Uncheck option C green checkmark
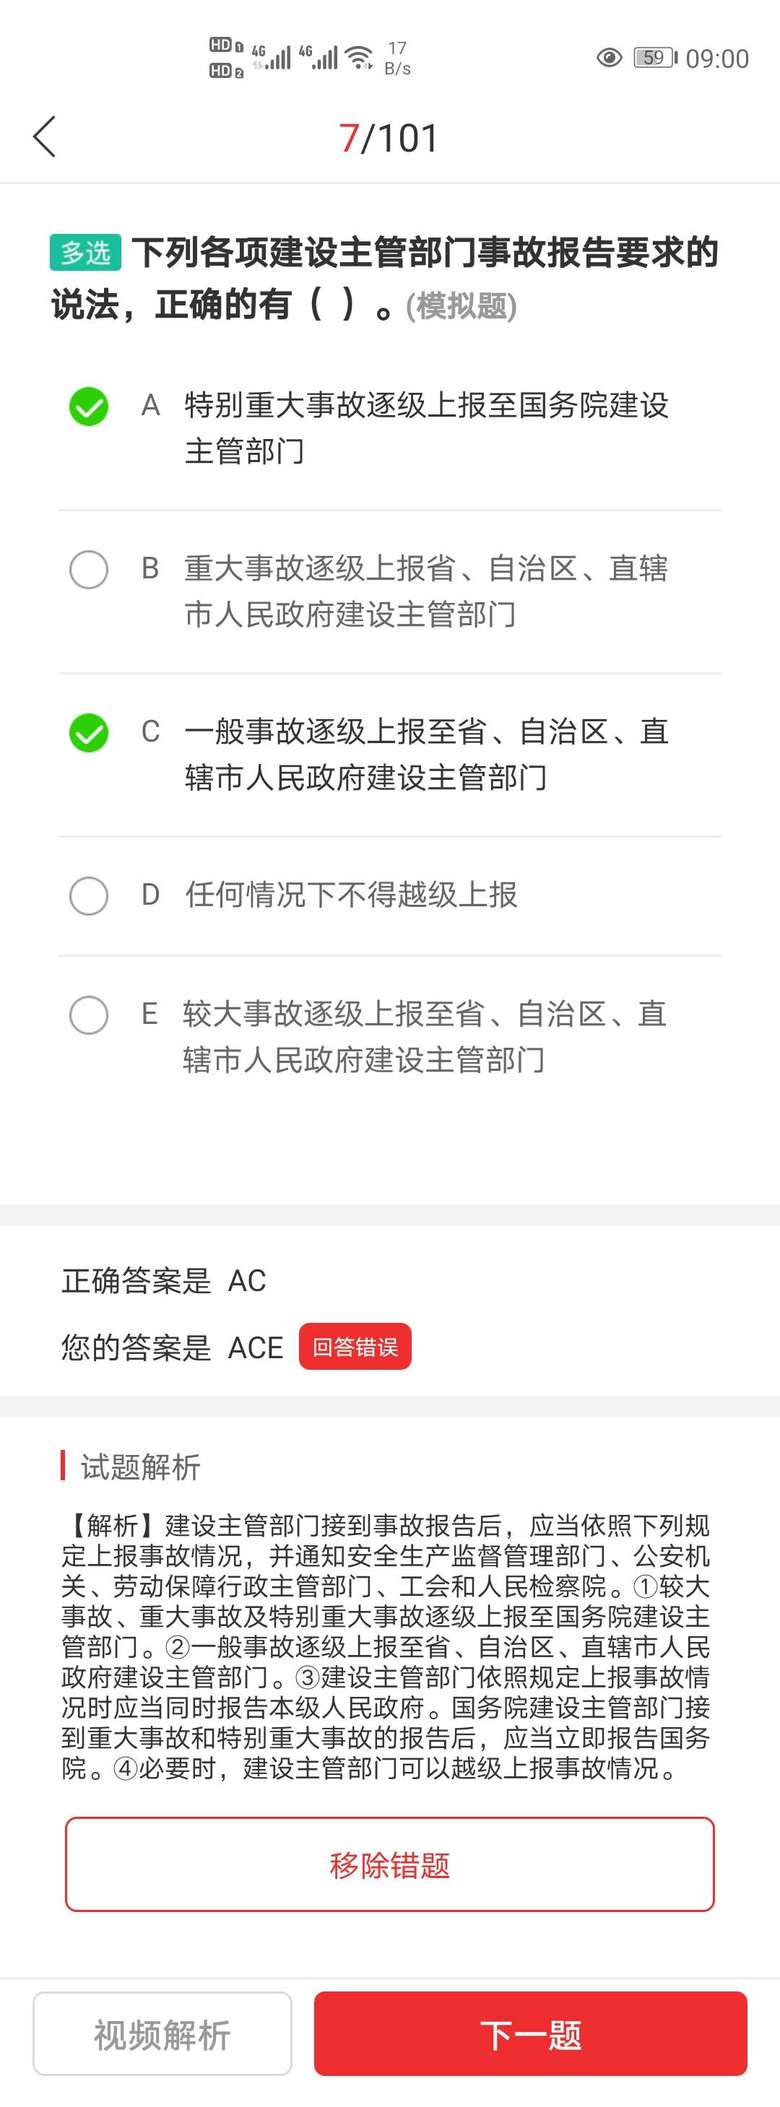This screenshot has width=780, height=2107. click(89, 733)
